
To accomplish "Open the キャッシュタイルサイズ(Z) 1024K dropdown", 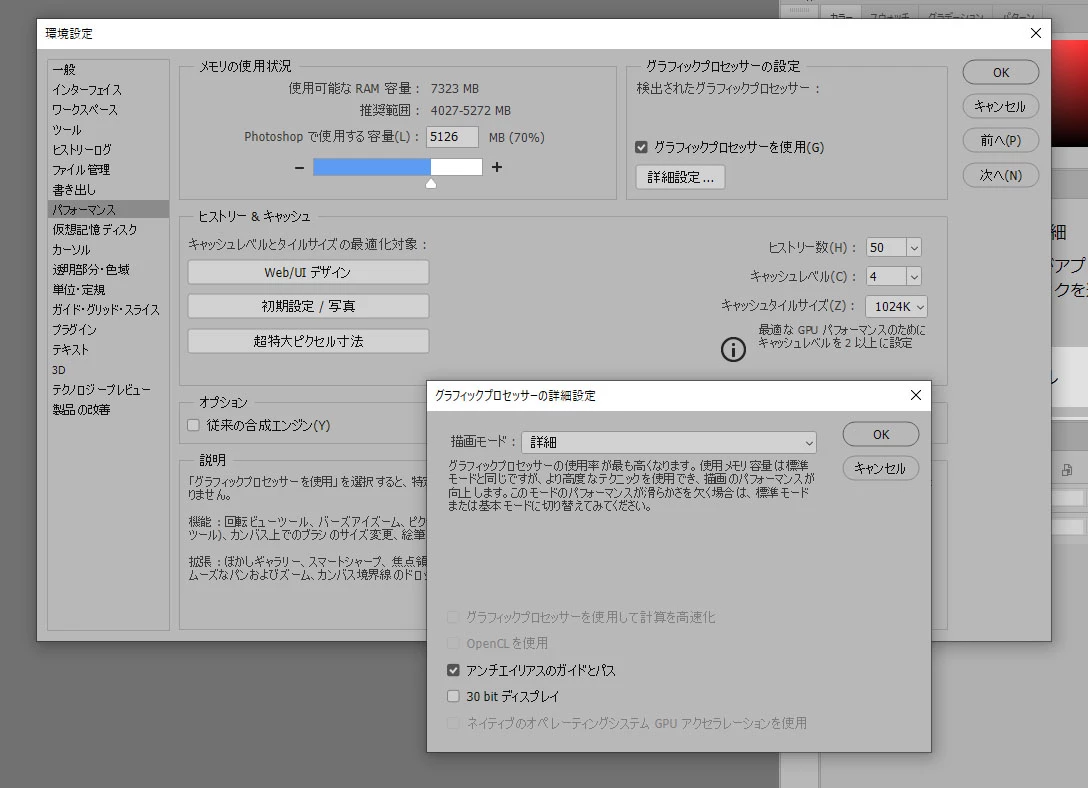I will [x=896, y=307].
